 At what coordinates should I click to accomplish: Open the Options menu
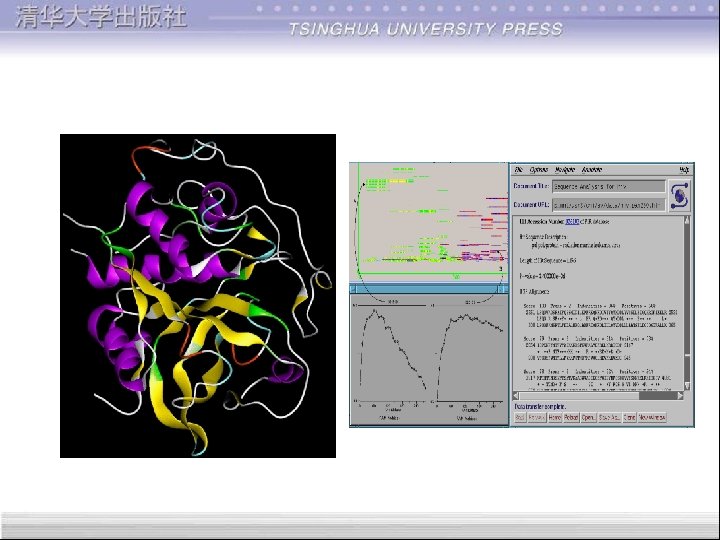point(538,169)
